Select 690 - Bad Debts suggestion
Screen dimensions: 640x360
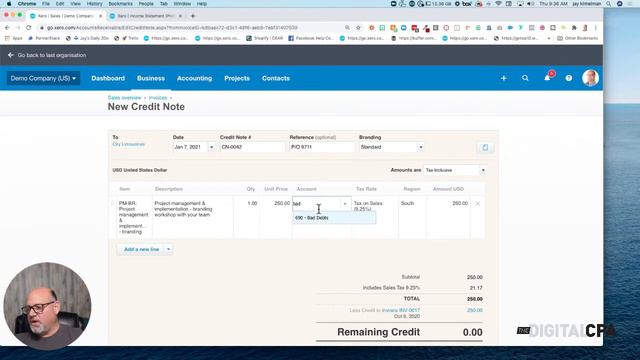pyautogui.click(x=334, y=218)
